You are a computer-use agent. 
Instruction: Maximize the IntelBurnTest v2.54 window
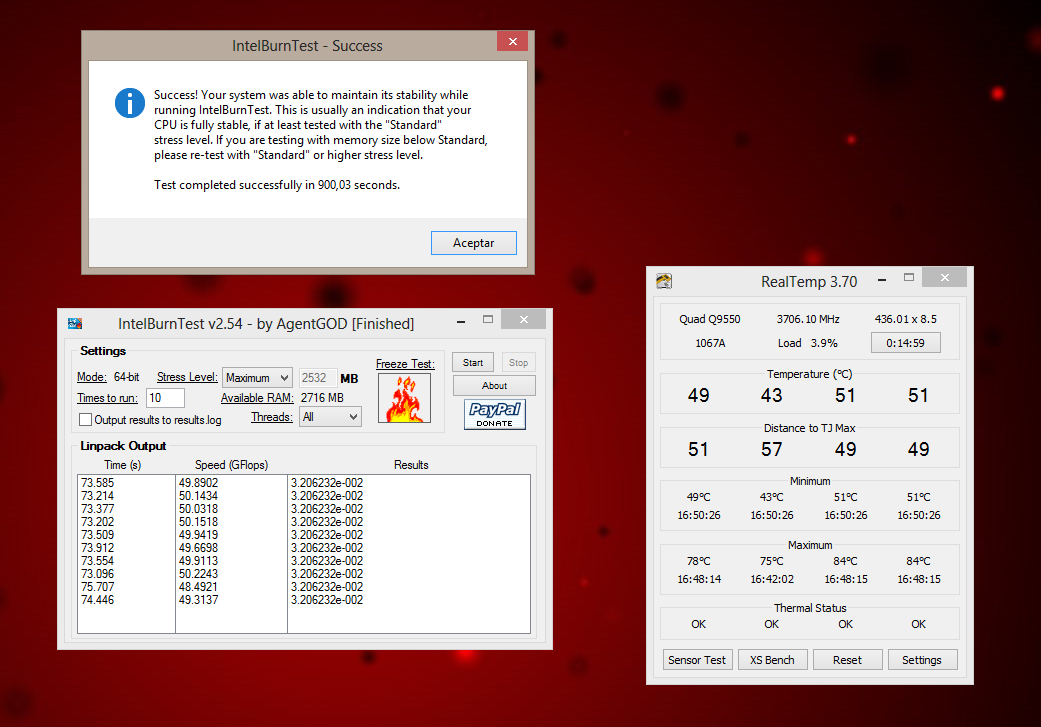[x=488, y=320]
